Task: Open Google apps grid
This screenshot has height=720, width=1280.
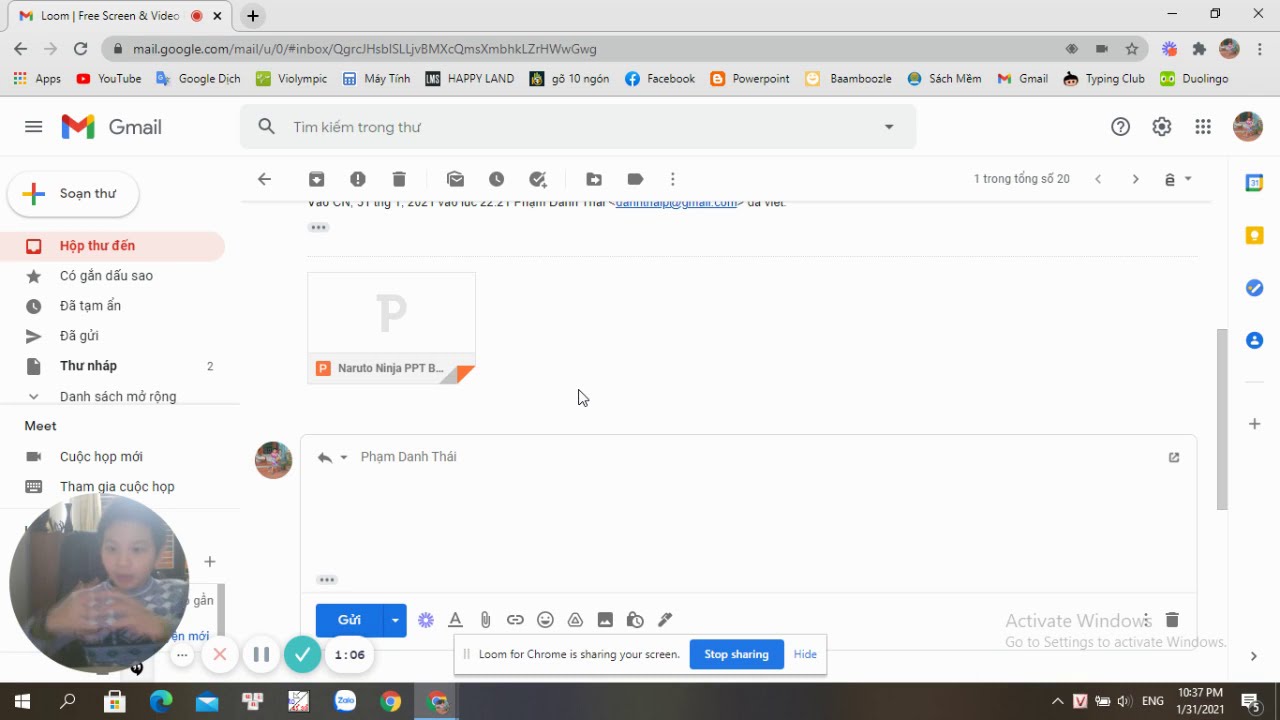Action: (x=1203, y=127)
